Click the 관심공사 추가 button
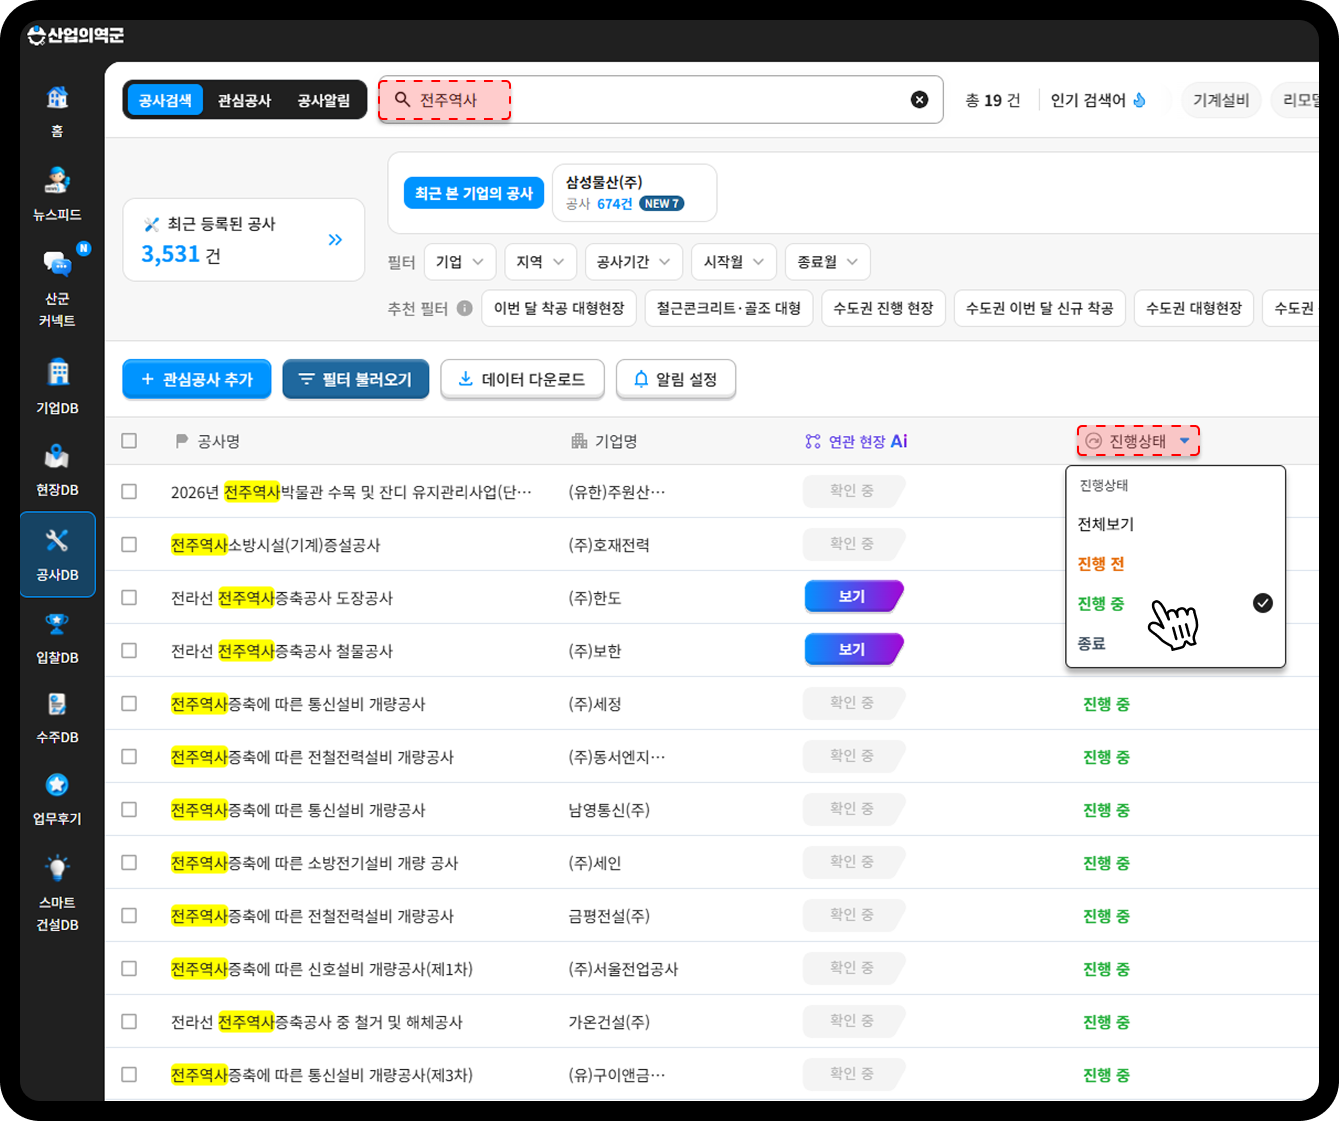Image resolution: width=1339 pixels, height=1121 pixels. pos(197,379)
